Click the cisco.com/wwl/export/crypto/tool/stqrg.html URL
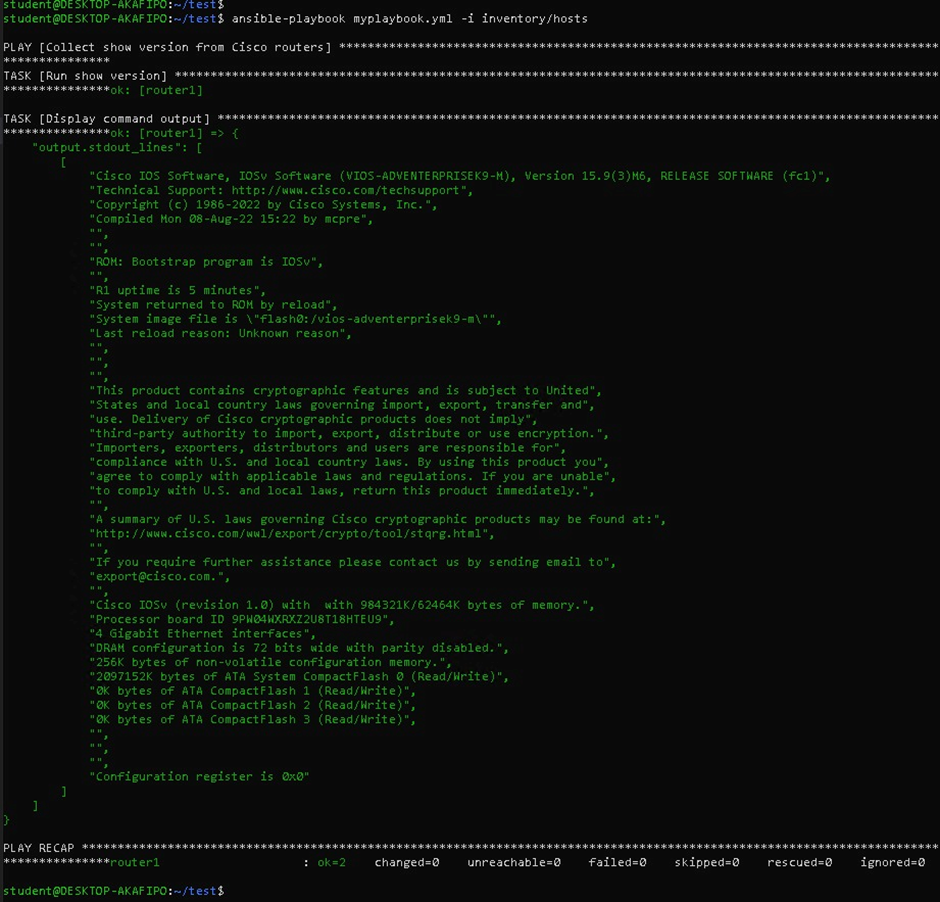 [x=292, y=534]
